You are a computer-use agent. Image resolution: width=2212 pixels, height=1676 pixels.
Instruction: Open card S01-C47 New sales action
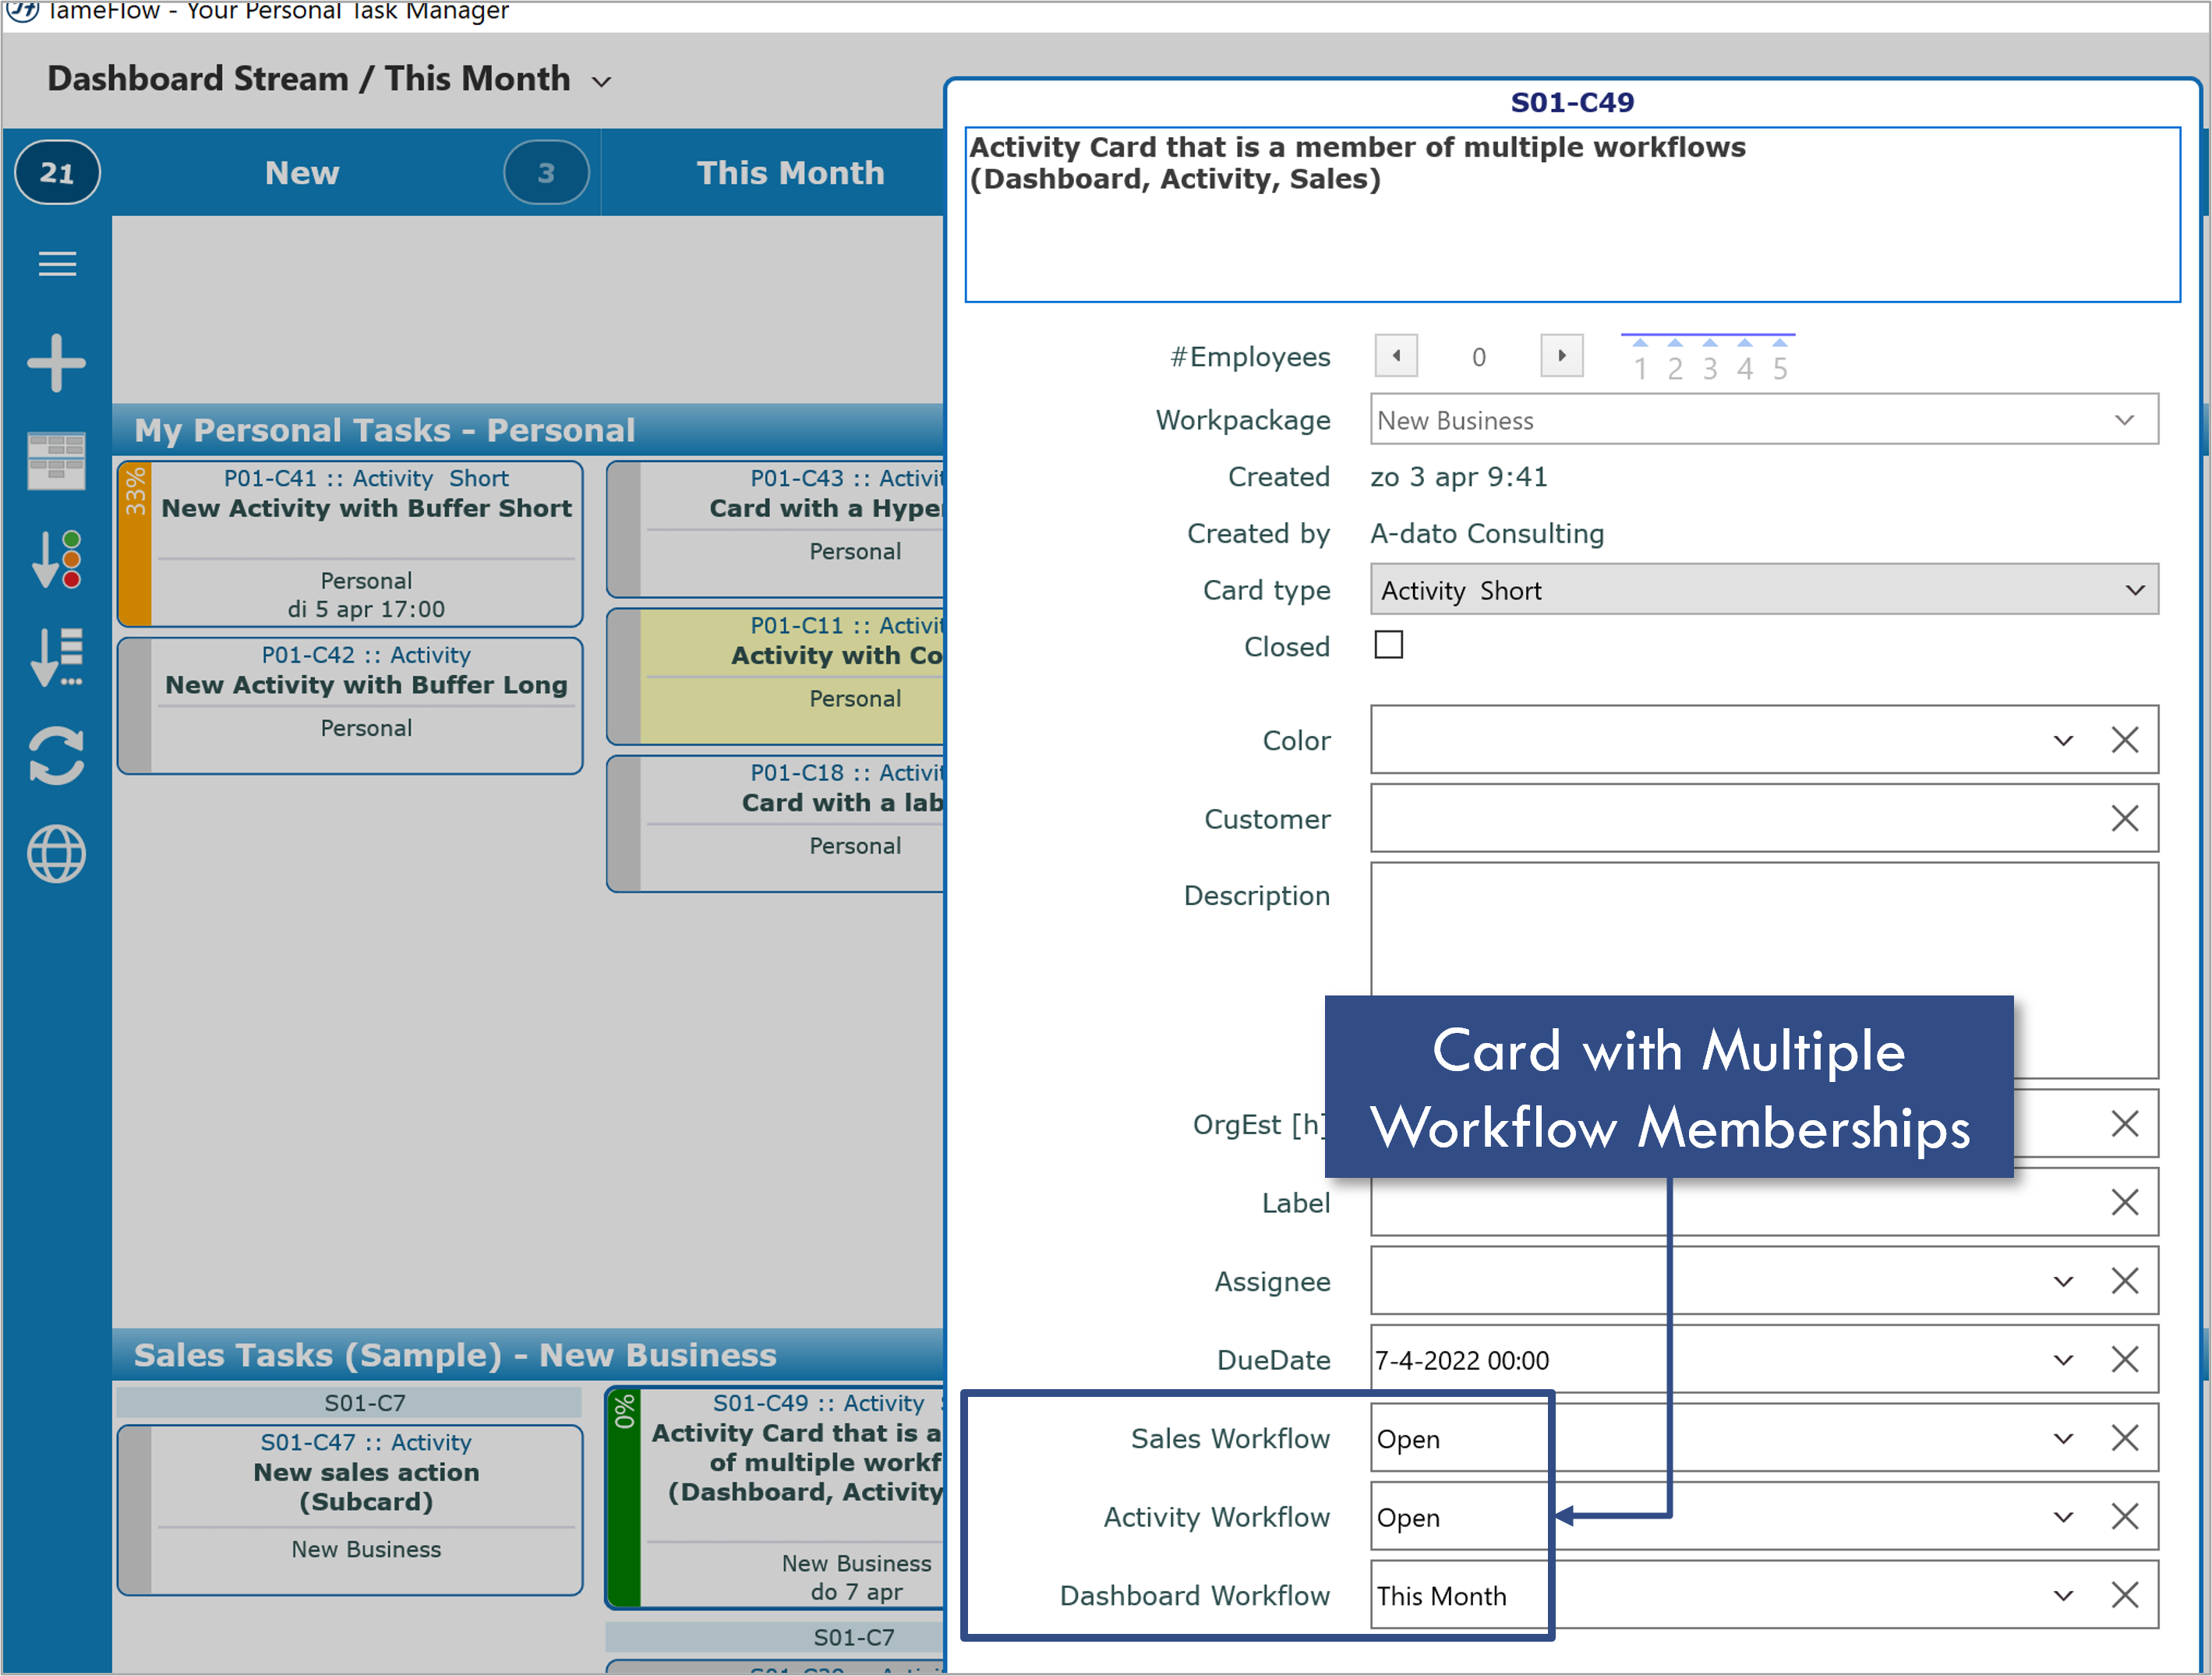pos(350,1510)
